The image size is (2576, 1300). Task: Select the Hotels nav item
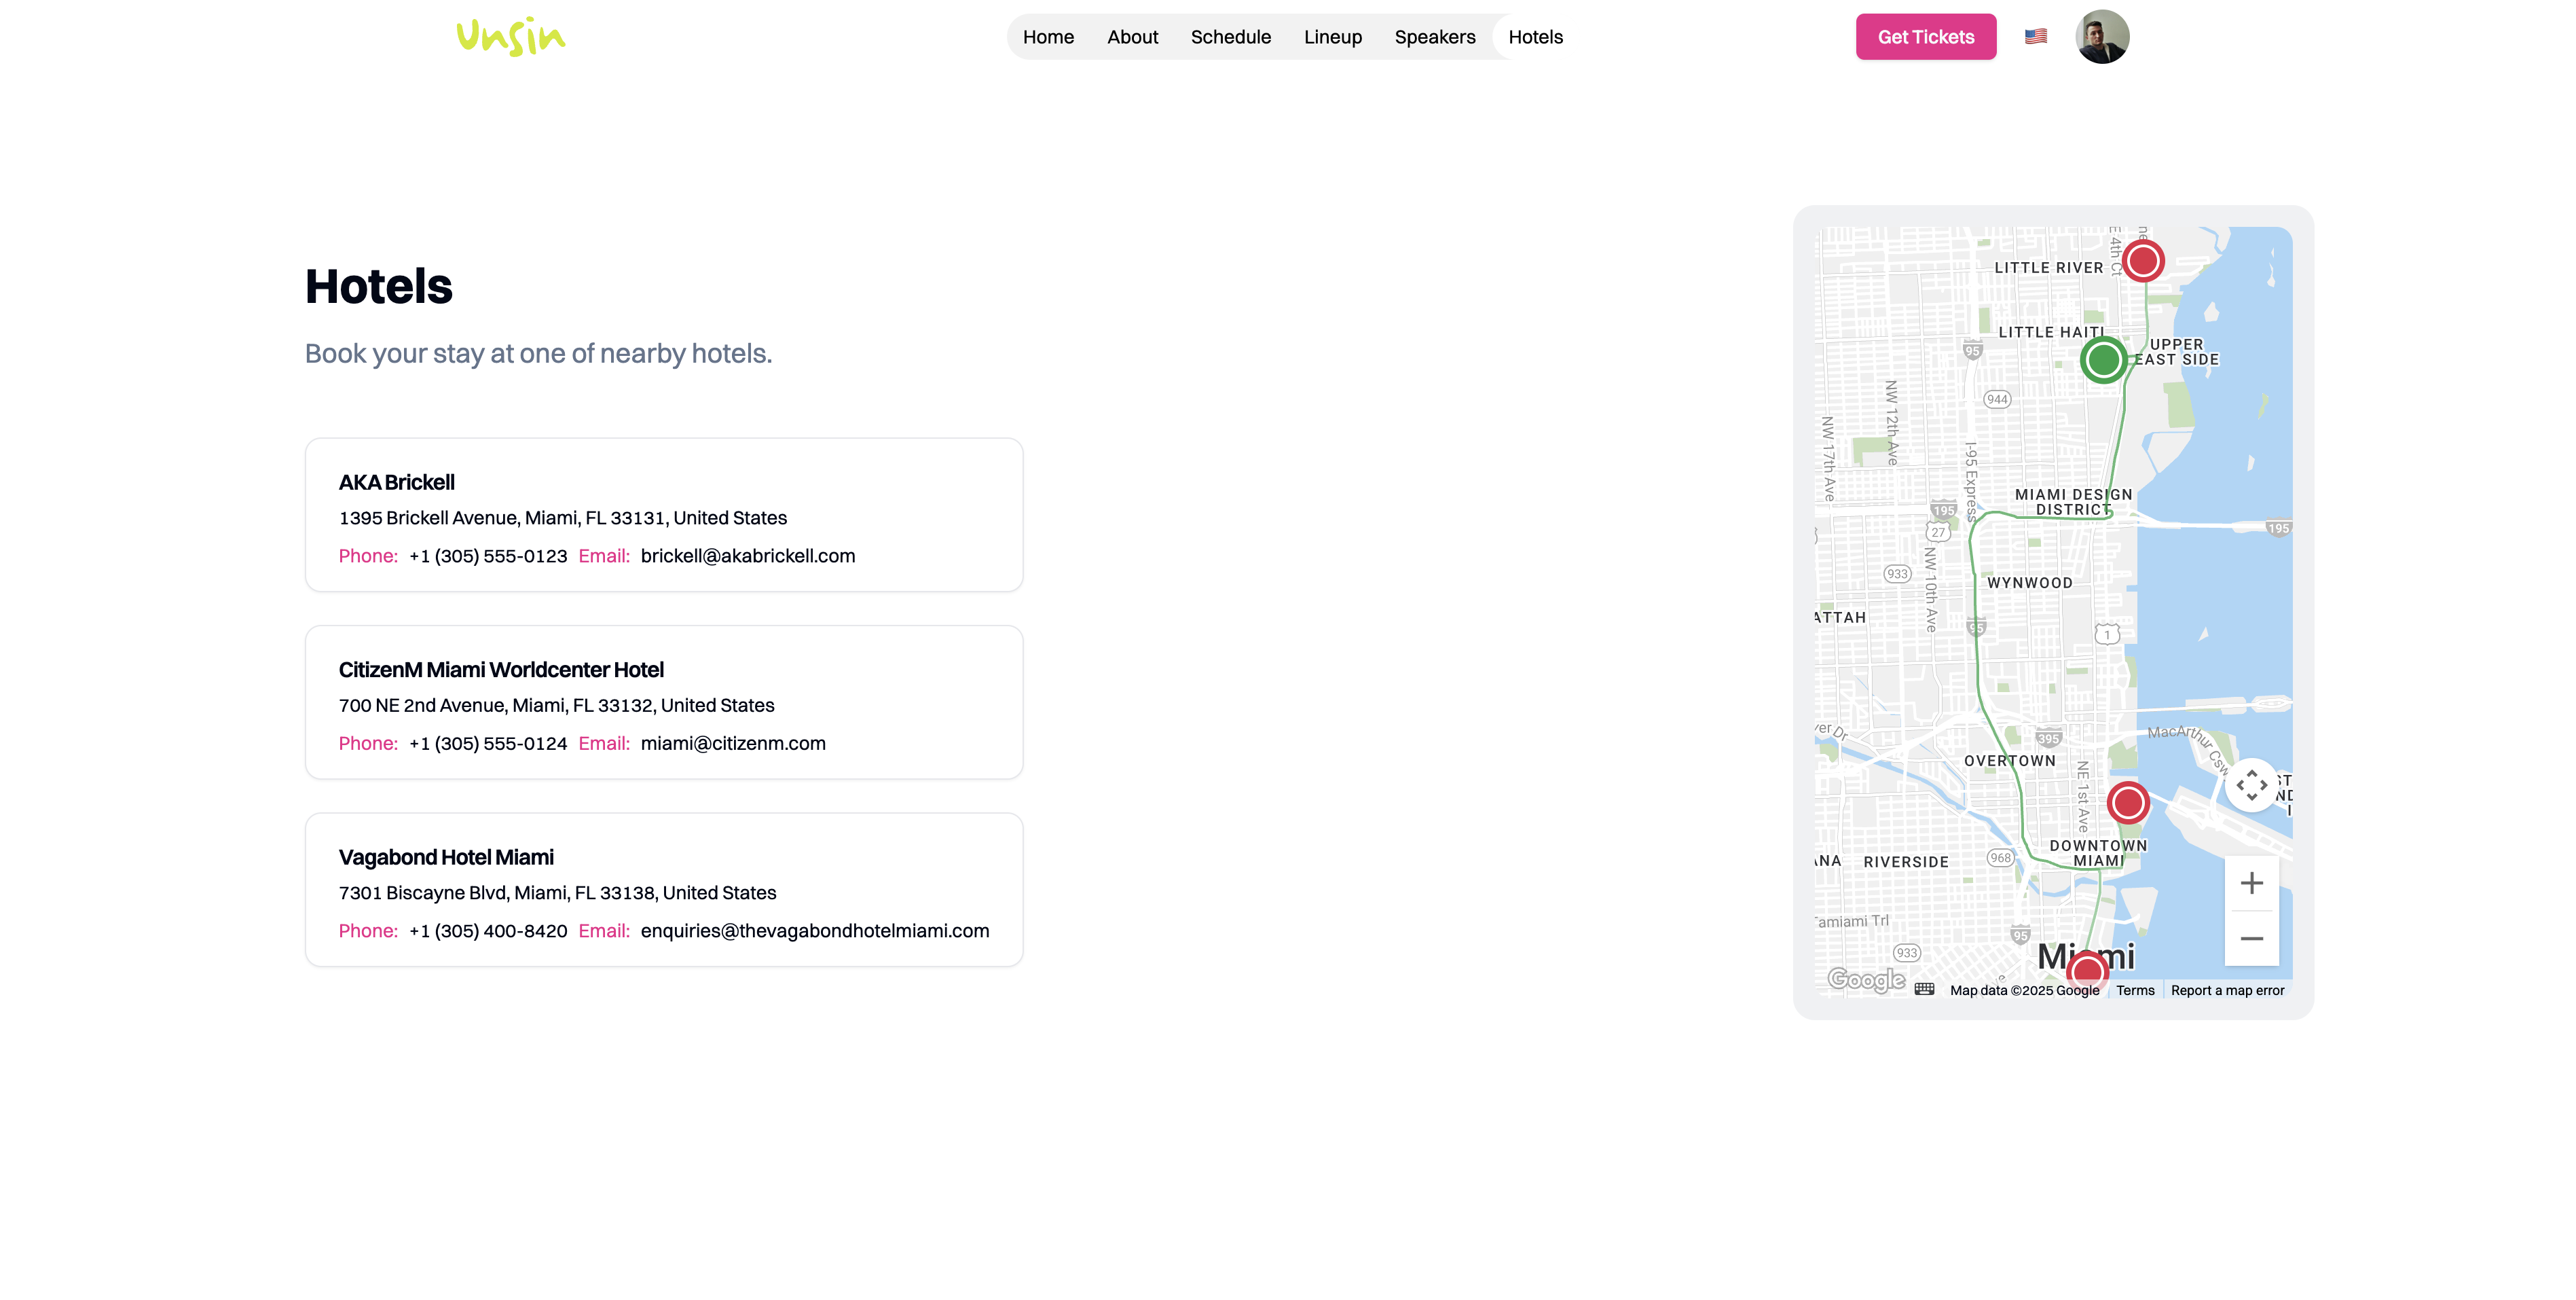click(x=1535, y=37)
